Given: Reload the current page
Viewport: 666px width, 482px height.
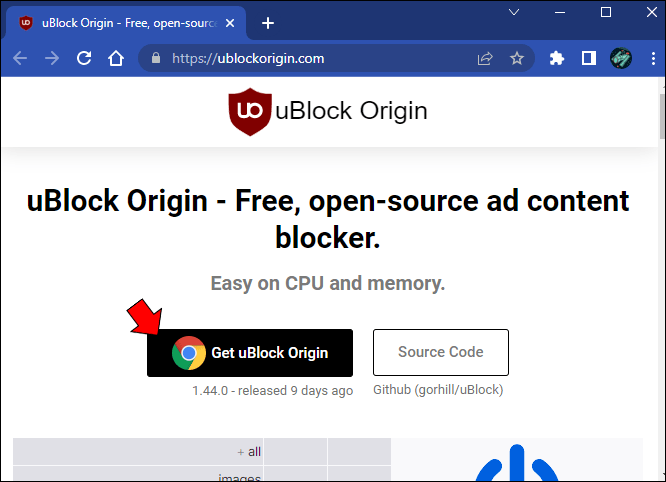Looking at the screenshot, I should click(x=84, y=58).
